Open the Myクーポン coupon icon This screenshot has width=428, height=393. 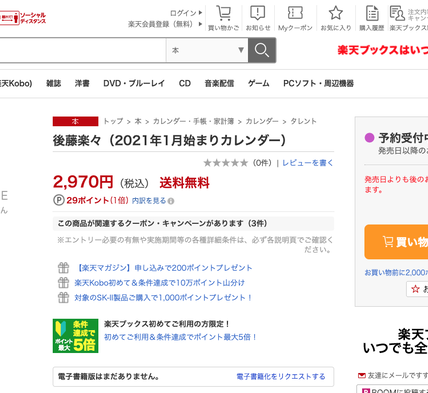click(x=295, y=13)
